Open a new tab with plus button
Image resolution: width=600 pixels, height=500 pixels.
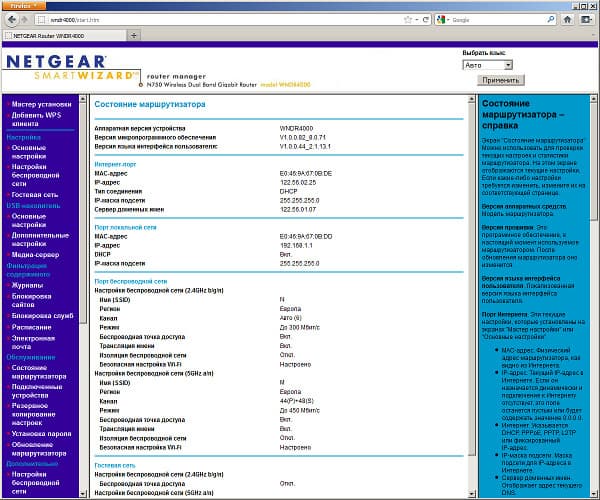pyautogui.click(x=134, y=36)
